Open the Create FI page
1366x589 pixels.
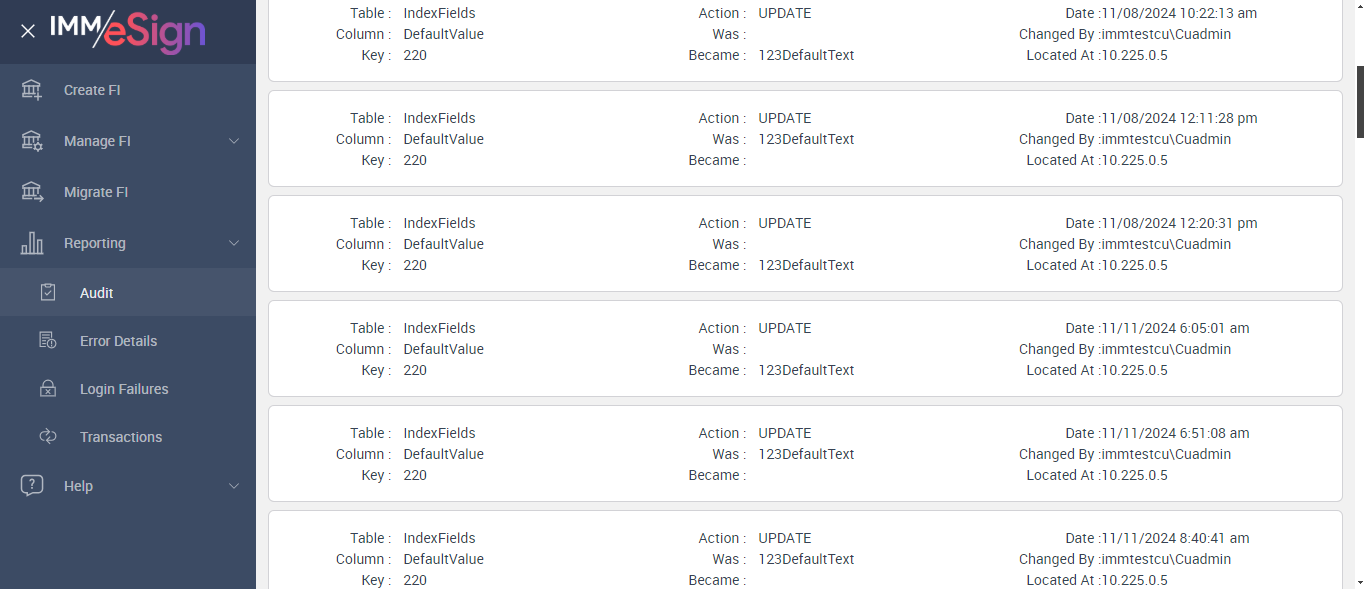pyautogui.click(x=92, y=90)
